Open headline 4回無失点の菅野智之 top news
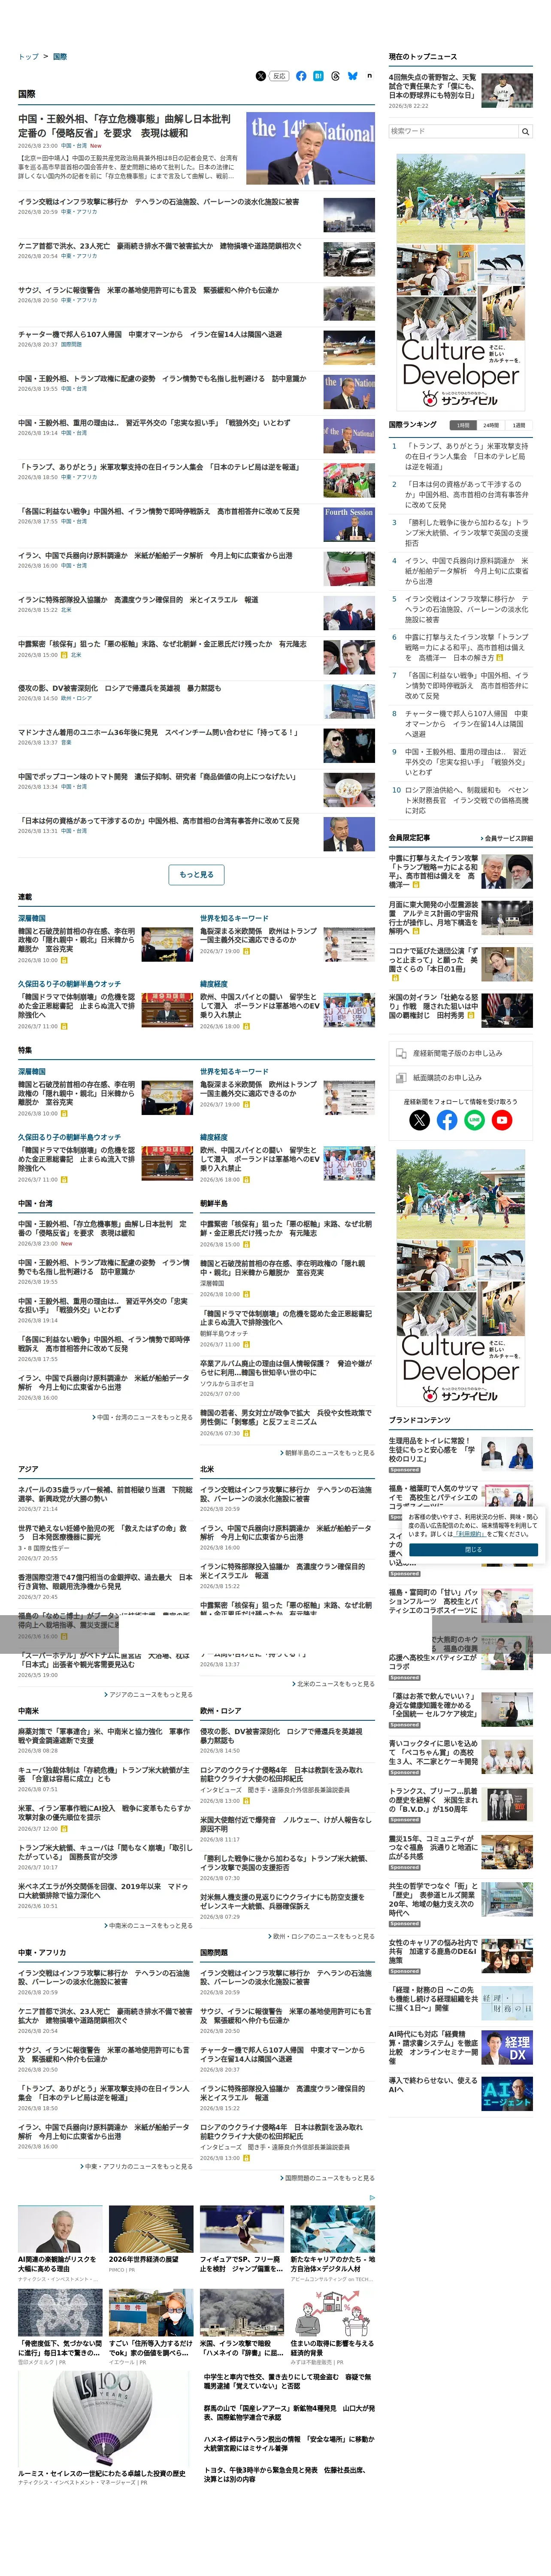This screenshot has height=2576, width=551. pos(432,86)
